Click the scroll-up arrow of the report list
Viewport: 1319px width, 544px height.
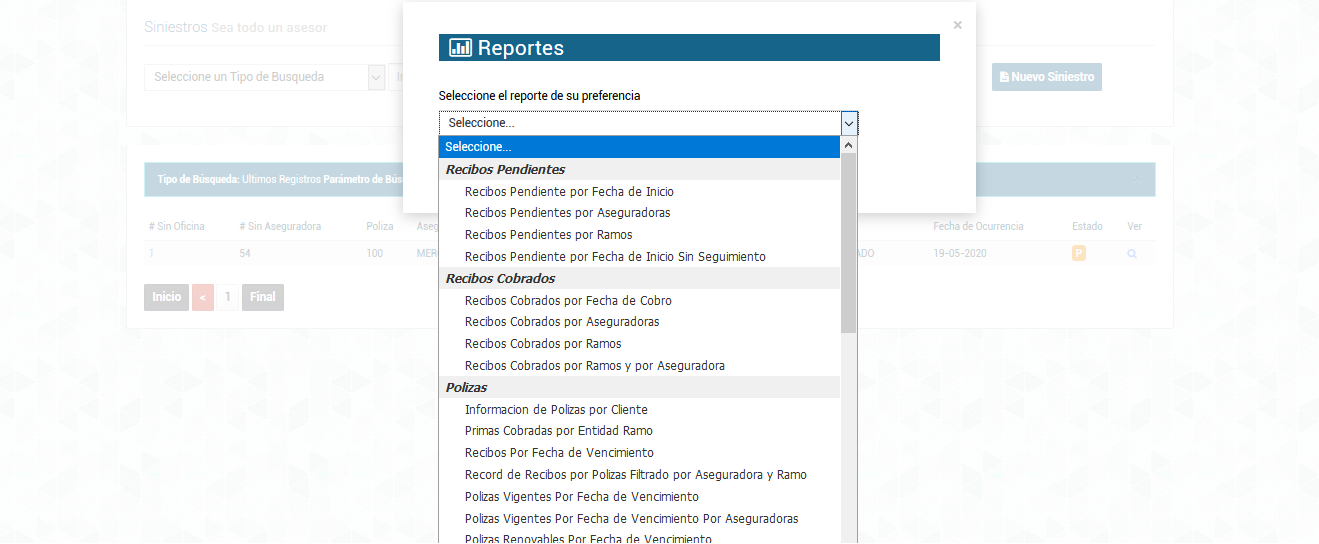point(849,146)
